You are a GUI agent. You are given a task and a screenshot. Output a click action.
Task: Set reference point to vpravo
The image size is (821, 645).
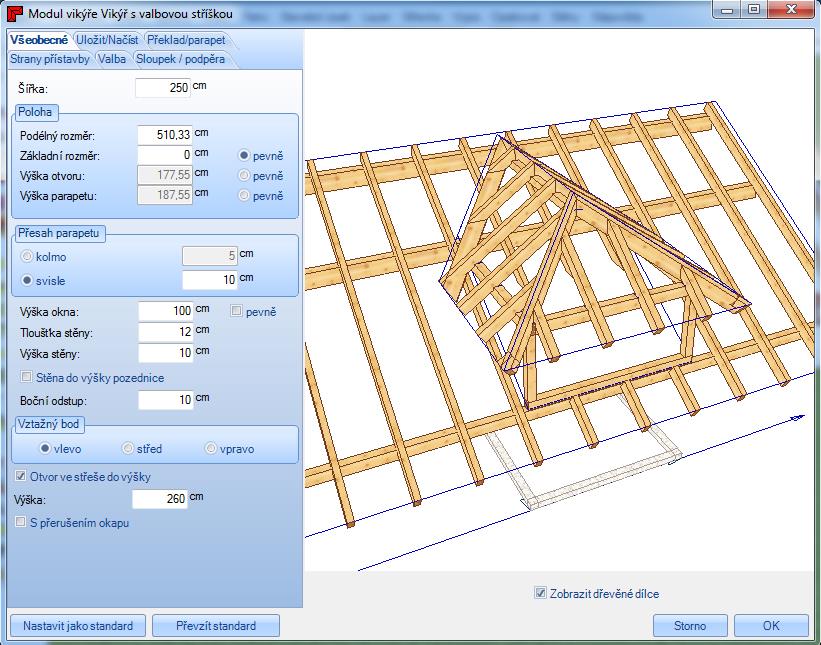click(210, 448)
